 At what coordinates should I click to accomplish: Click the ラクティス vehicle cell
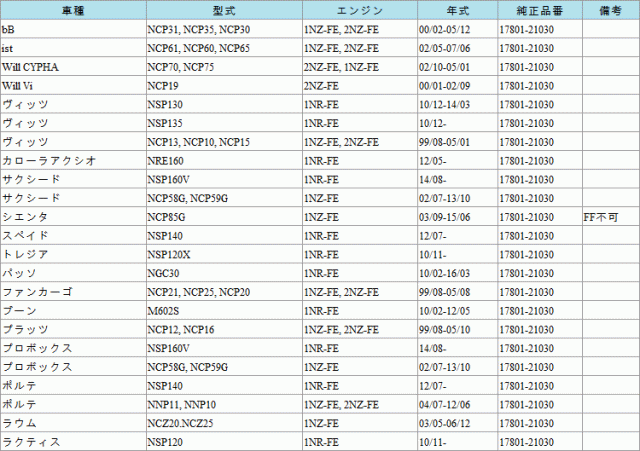click(31, 442)
